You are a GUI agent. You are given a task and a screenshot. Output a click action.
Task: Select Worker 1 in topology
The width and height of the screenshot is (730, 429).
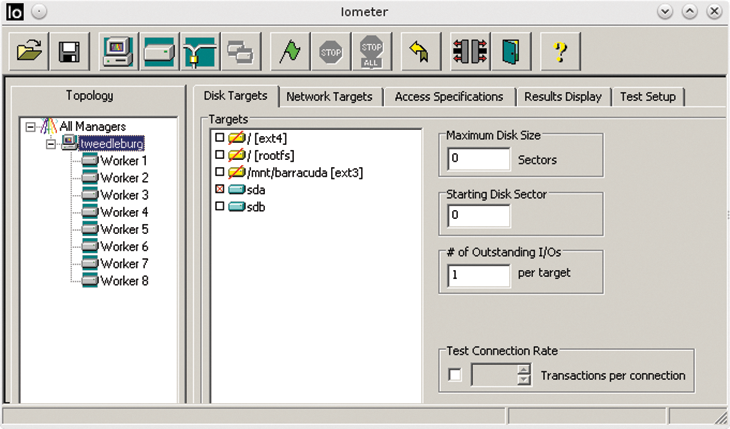pyautogui.click(x=124, y=161)
